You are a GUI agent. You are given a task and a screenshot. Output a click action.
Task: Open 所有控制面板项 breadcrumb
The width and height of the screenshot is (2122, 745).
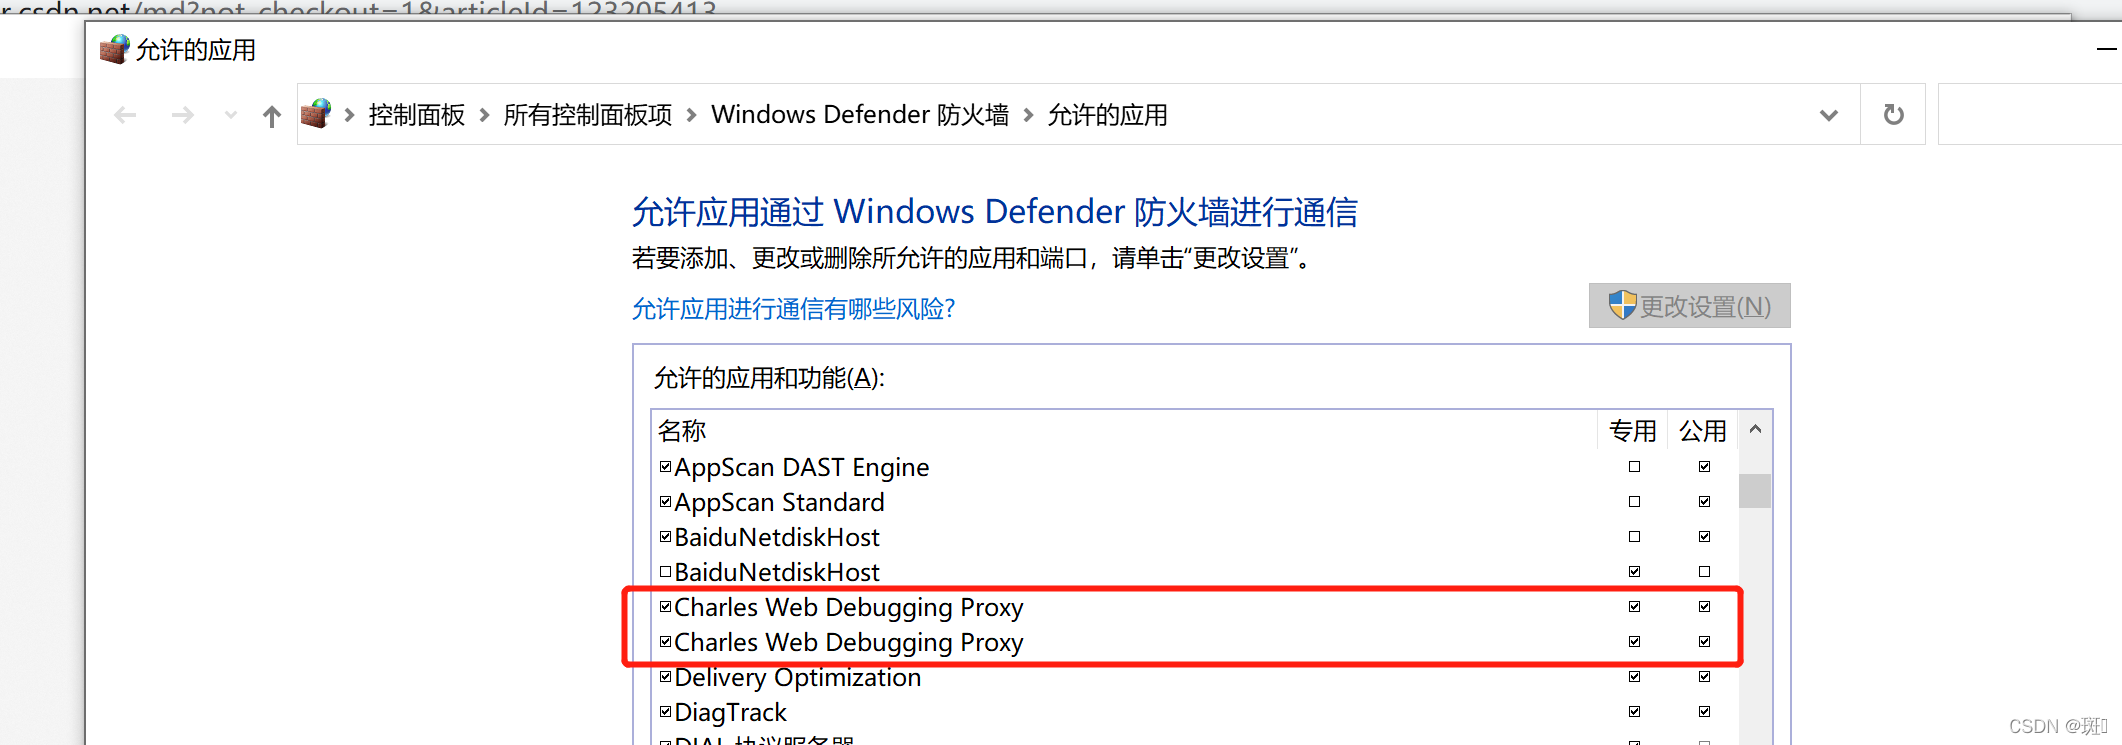click(x=588, y=115)
